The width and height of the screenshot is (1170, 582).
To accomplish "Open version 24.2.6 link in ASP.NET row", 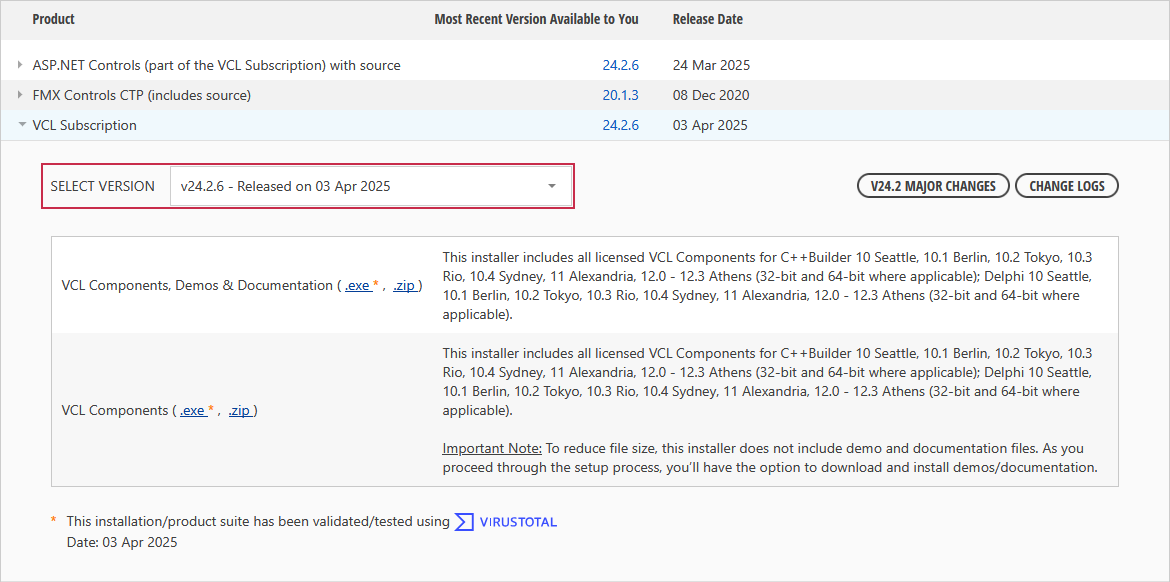I will pyautogui.click(x=620, y=65).
